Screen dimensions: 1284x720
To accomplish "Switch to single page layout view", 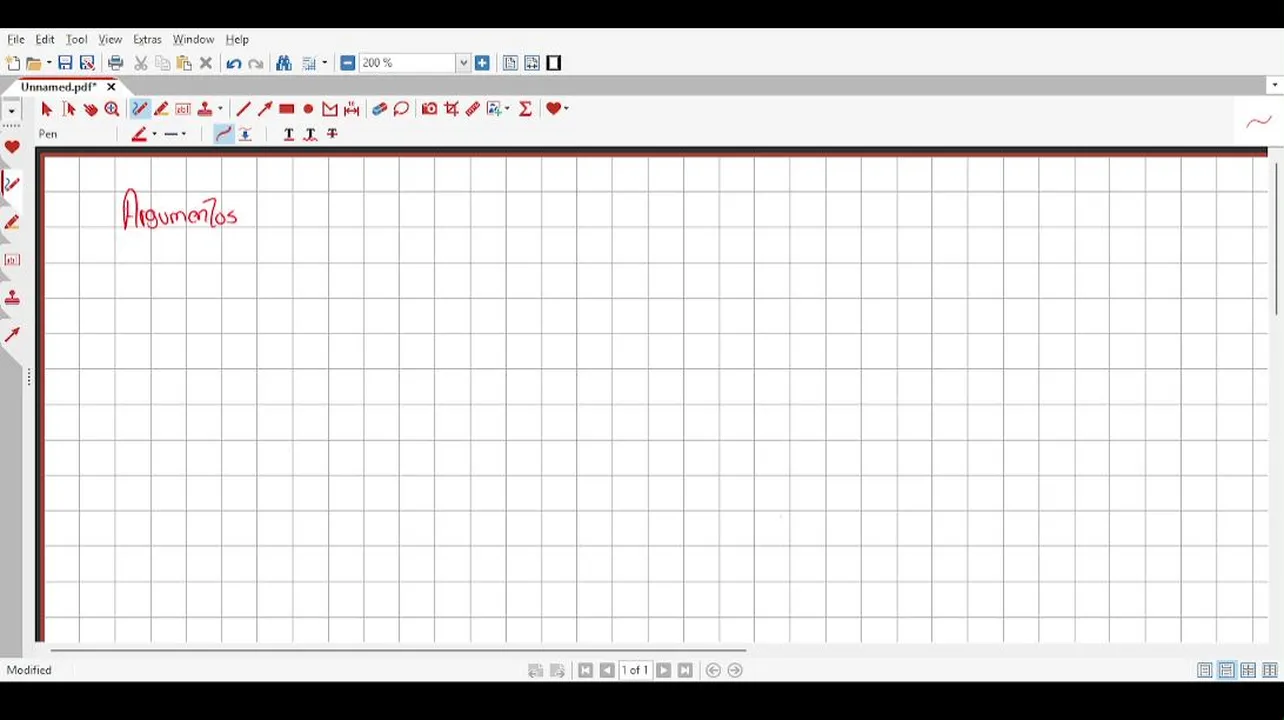I will click(x=1205, y=670).
